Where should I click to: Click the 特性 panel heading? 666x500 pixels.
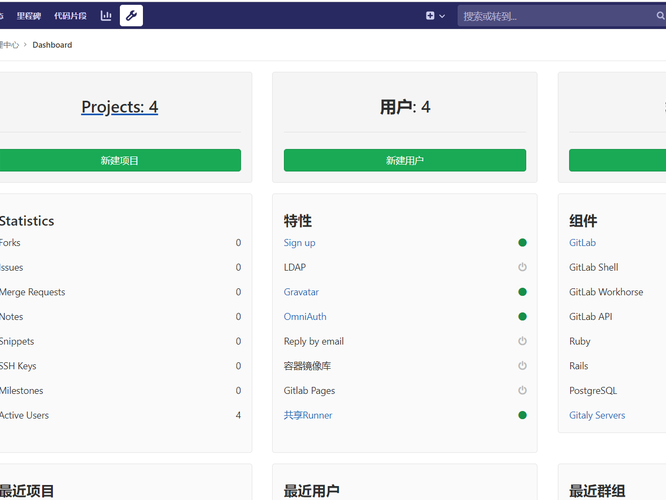click(x=298, y=221)
